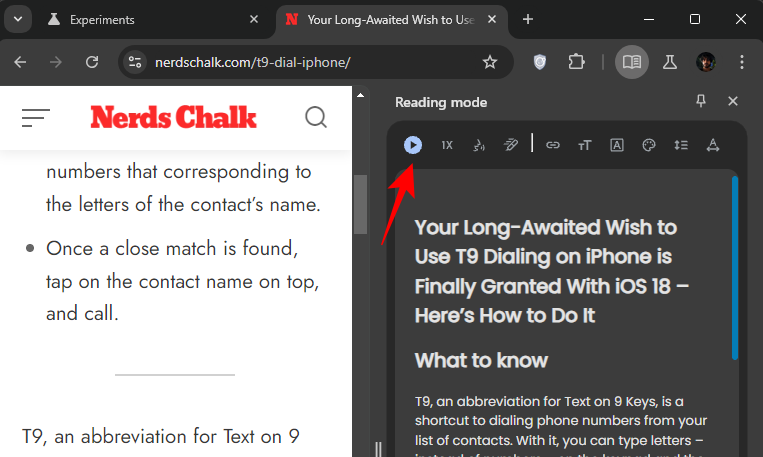
Task: Click the font size icon
Action: tap(585, 145)
